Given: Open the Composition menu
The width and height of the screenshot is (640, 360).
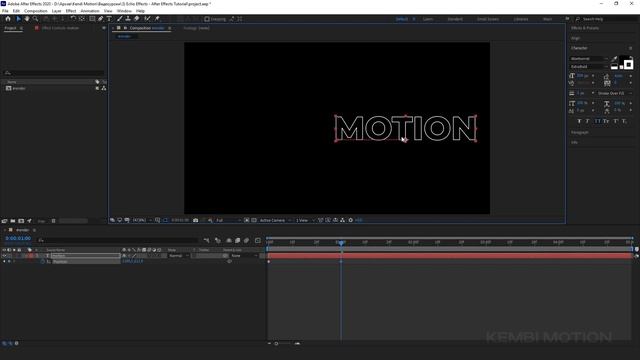Looking at the screenshot, I should click(x=36, y=11).
